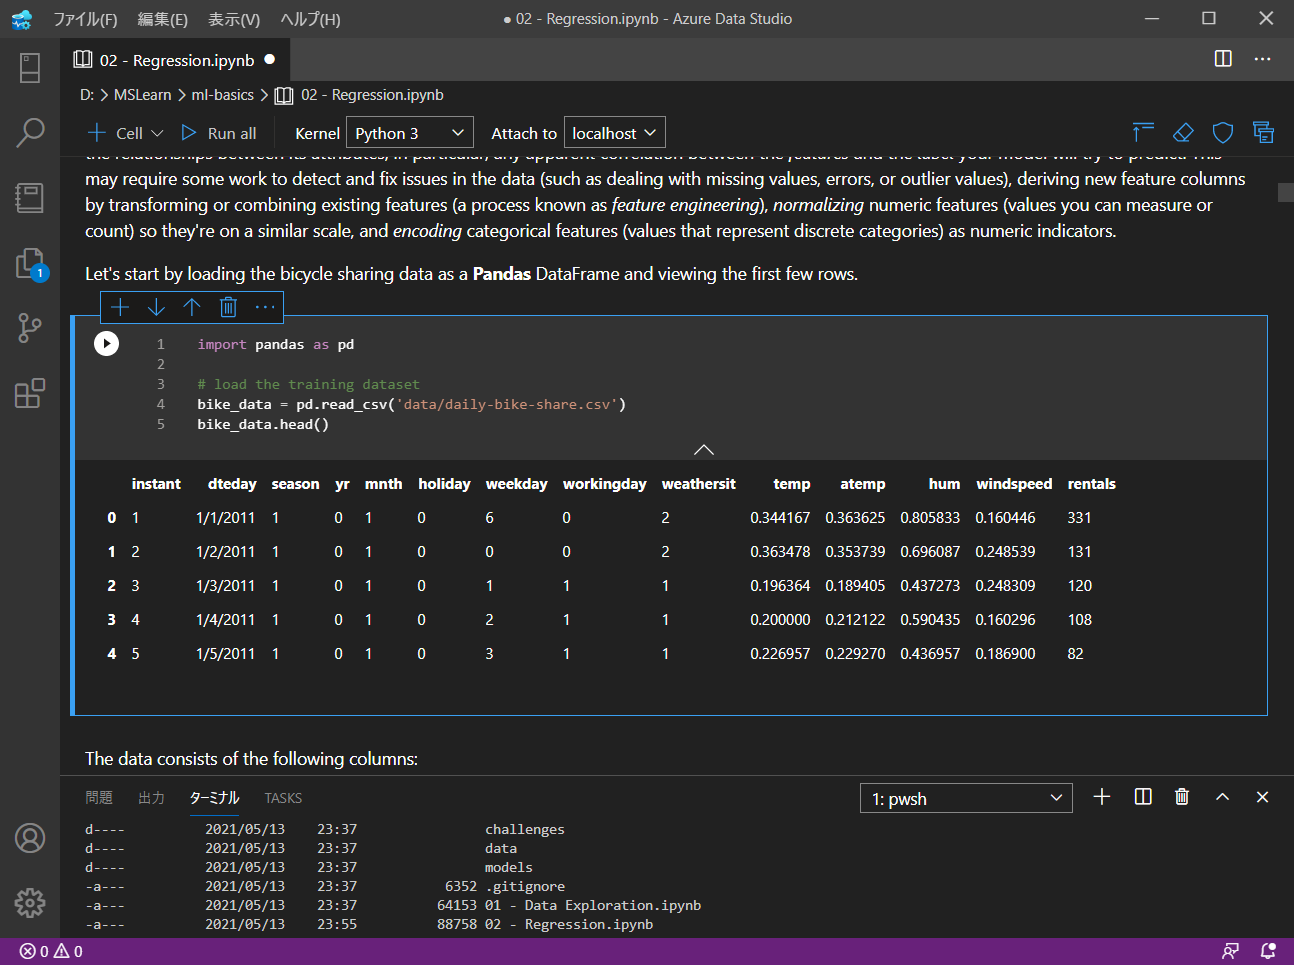Open the Source Control view
The width and height of the screenshot is (1294, 965).
30,327
